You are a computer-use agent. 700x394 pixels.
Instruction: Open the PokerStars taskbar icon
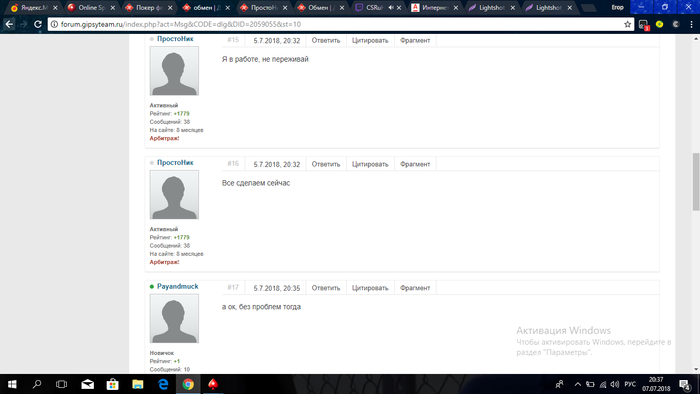pos(213,384)
